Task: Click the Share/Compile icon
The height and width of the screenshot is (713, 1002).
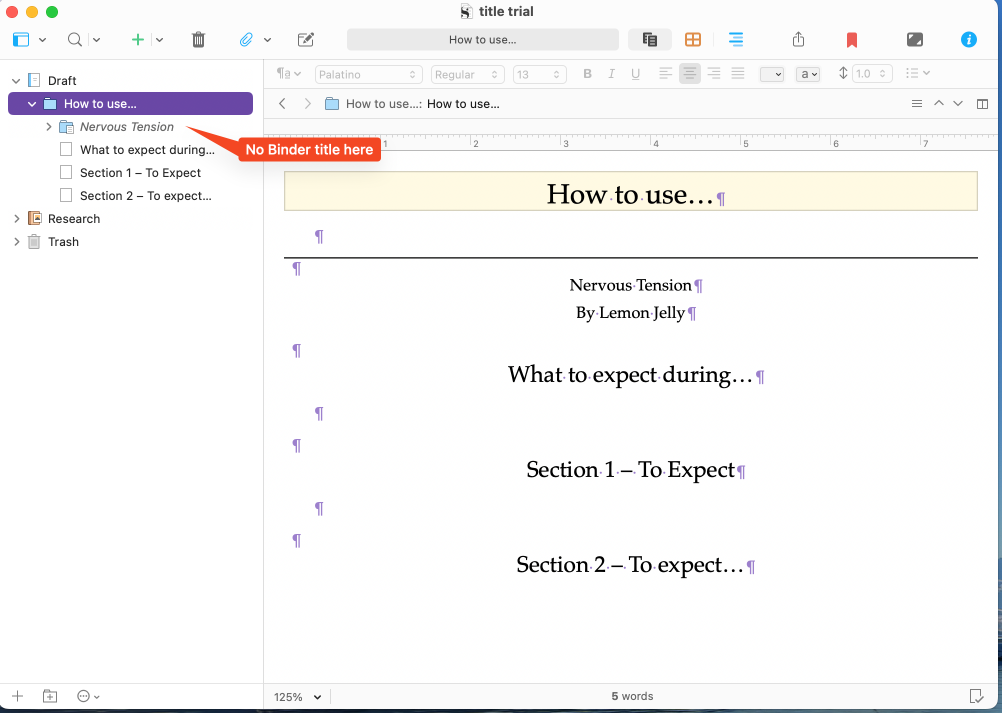Action: (x=798, y=40)
